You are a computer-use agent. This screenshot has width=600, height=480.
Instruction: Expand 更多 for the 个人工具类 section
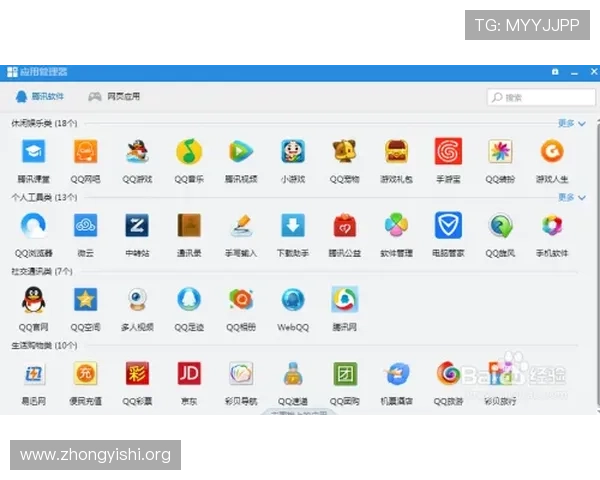click(572, 198)
